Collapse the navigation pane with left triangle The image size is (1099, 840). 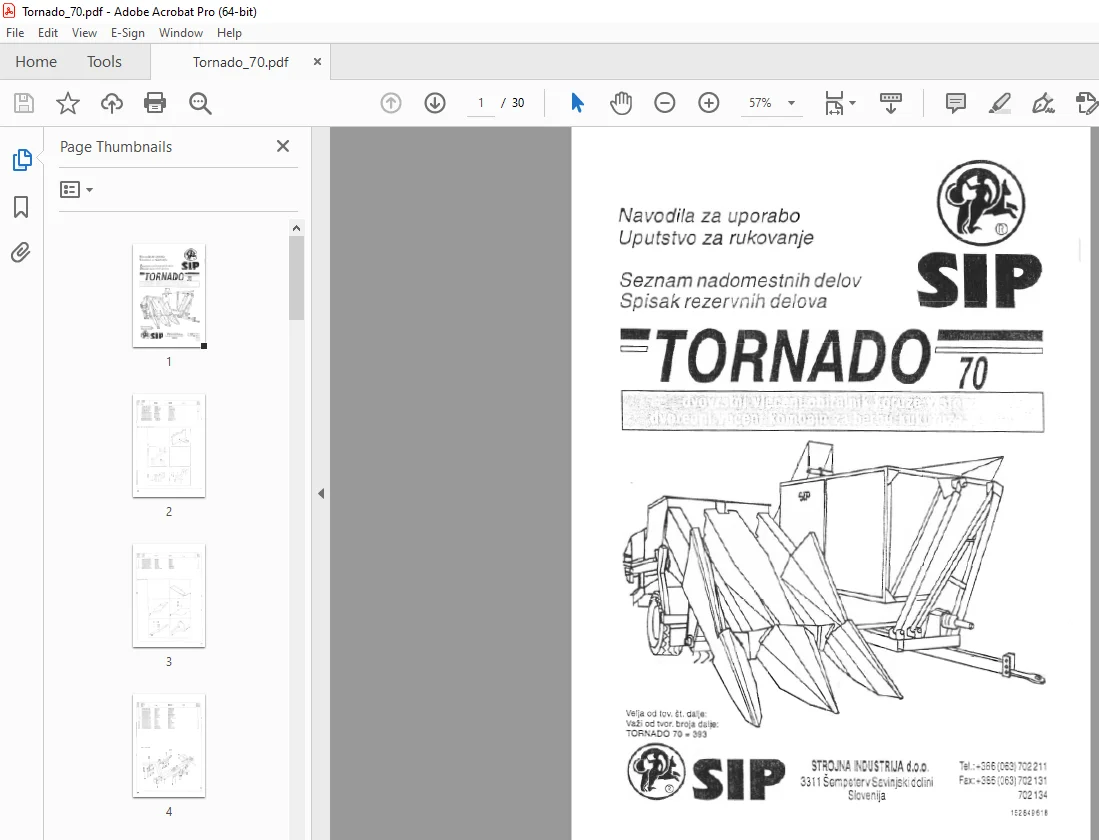click(x=321, y=494)
